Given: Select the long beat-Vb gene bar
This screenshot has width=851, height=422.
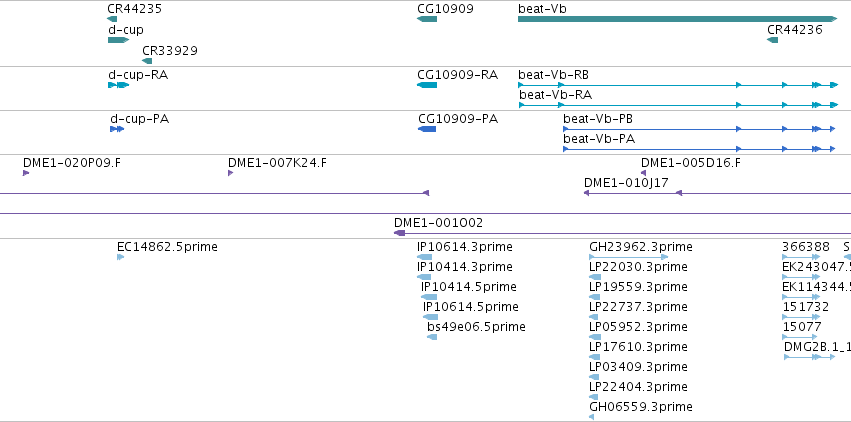Looking at the screenshot, I should [x=678, y=19].
